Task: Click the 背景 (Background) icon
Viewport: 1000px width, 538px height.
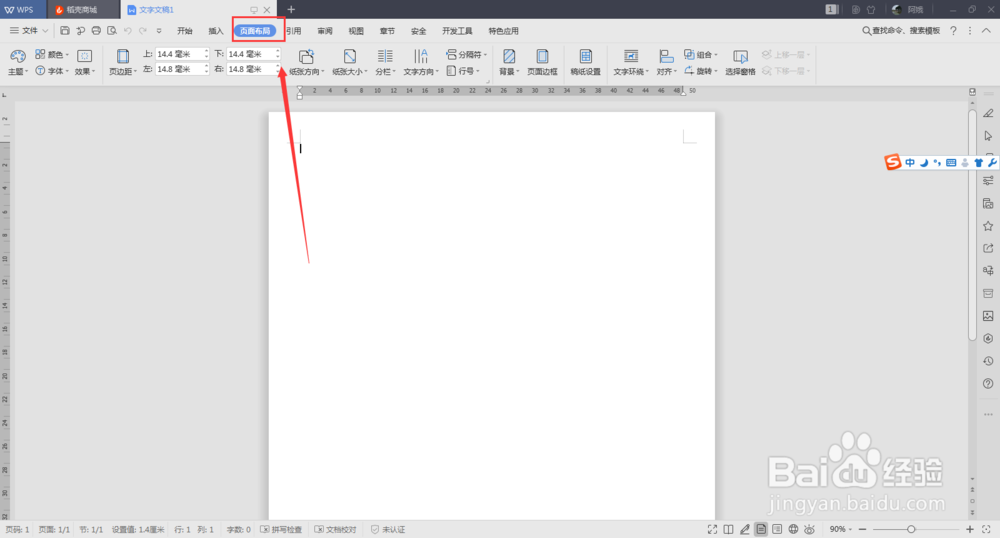Action: pos(509,56)
